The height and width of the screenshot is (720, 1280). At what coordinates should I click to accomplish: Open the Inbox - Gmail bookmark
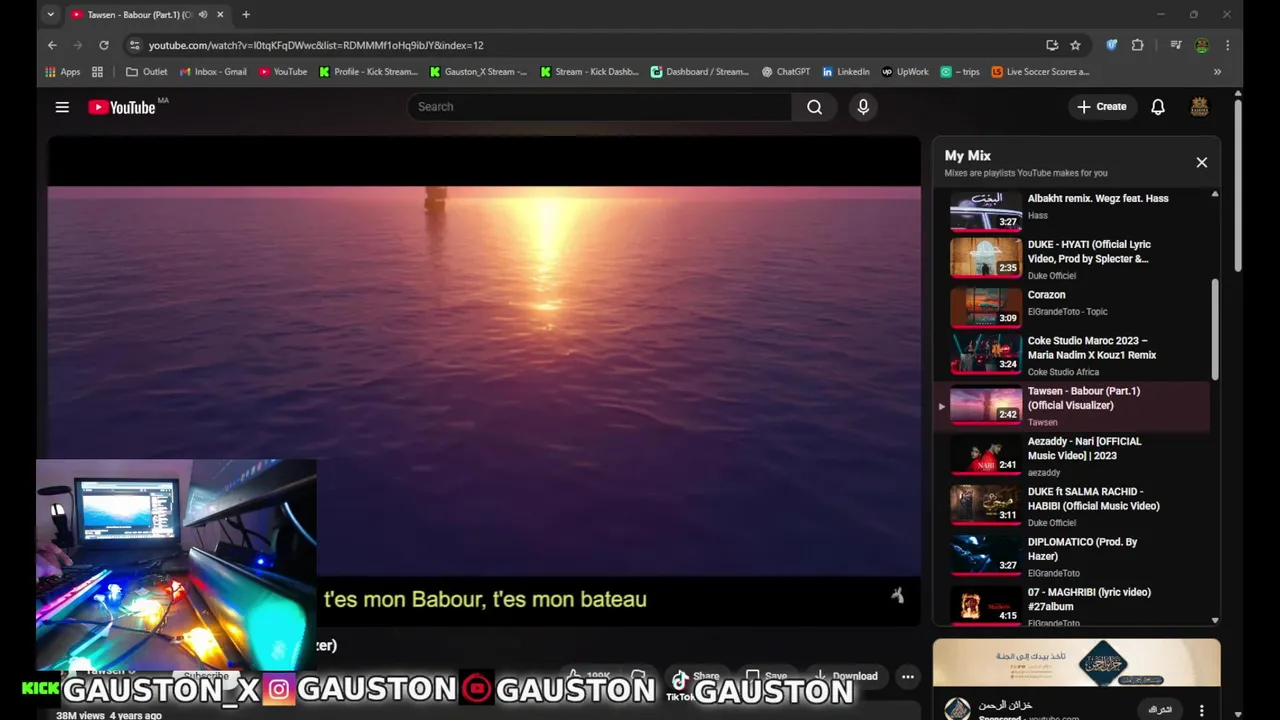point(213,72)
